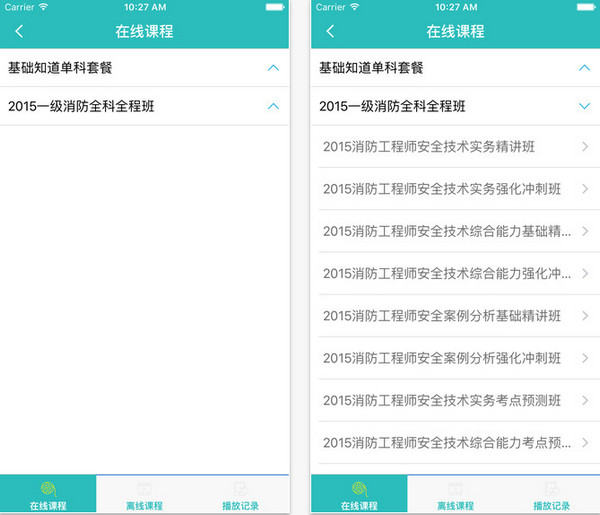Image resolution: width=600 pixels, height=515 pixels.
Task: Click arrow beside 实务考点预测班 row
Action: 585,401
